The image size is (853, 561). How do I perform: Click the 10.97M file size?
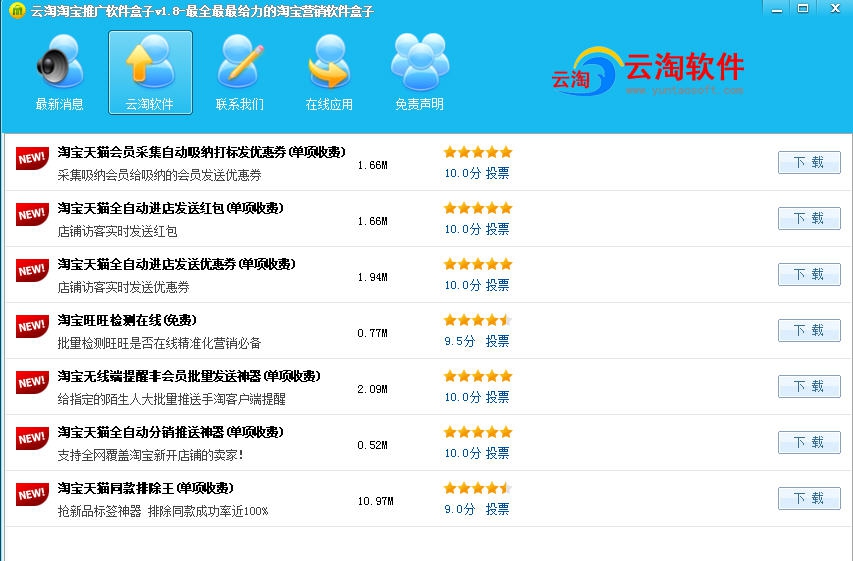(x=375, y=501)
